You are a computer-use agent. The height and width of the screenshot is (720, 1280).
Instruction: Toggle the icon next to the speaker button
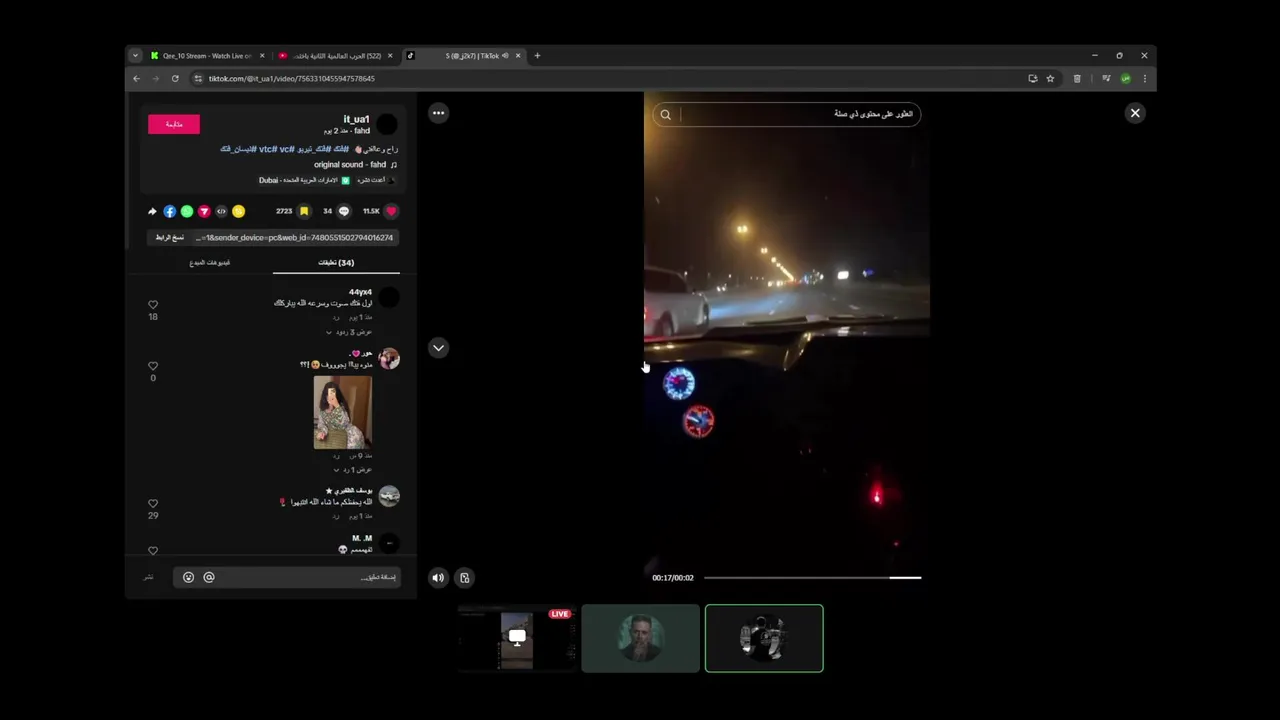pyautogui.click(x=464, y=577)
